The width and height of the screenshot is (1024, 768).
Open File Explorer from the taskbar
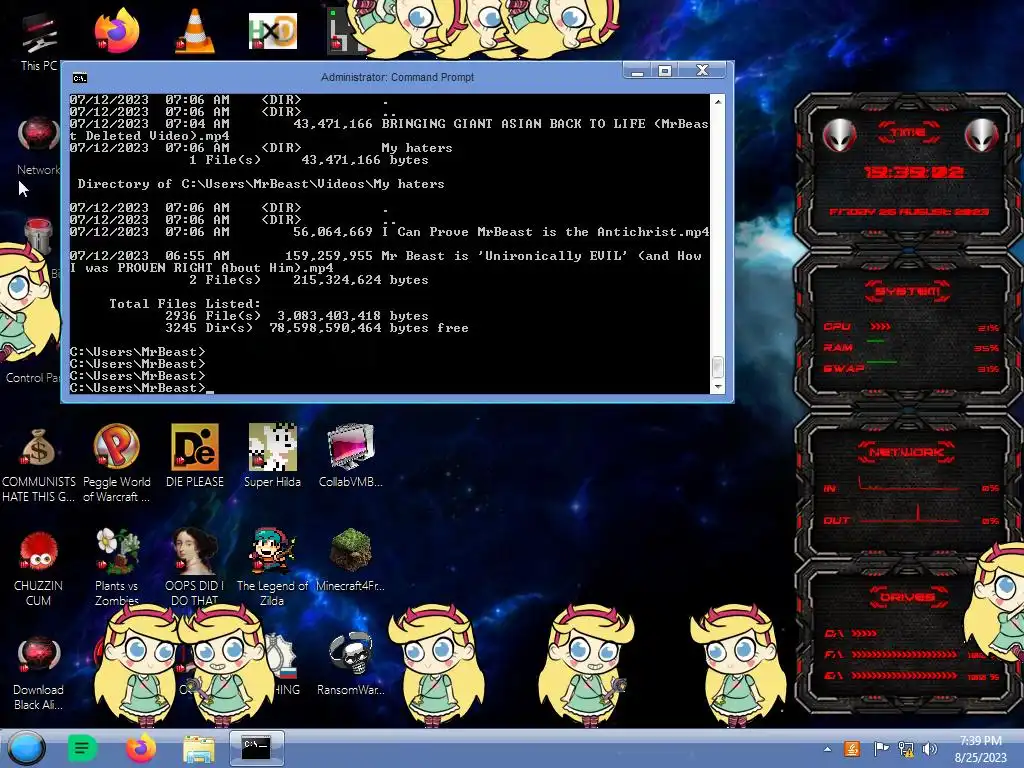point(199,749)
